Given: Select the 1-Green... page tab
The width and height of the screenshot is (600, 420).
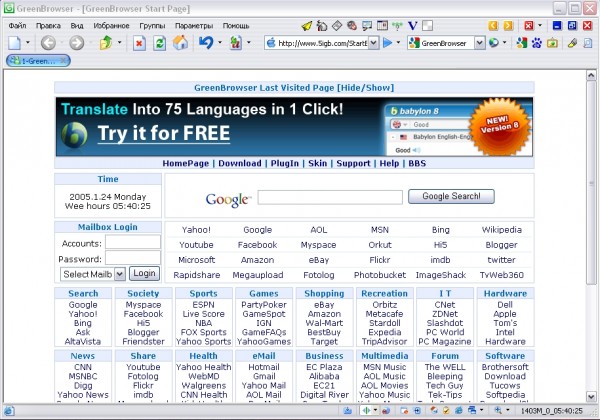Looking at the screenshot, I should coord(38,60).
